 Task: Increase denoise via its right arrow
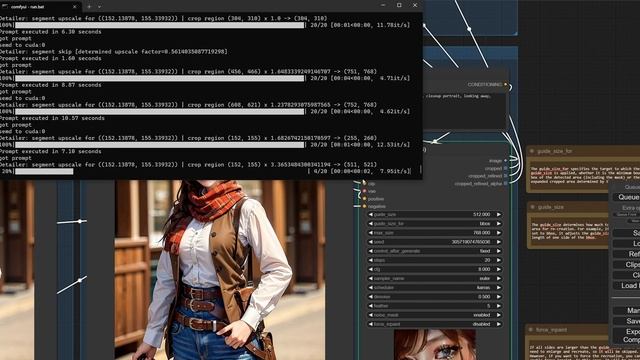pyautogui.click(x=499, y=297)
